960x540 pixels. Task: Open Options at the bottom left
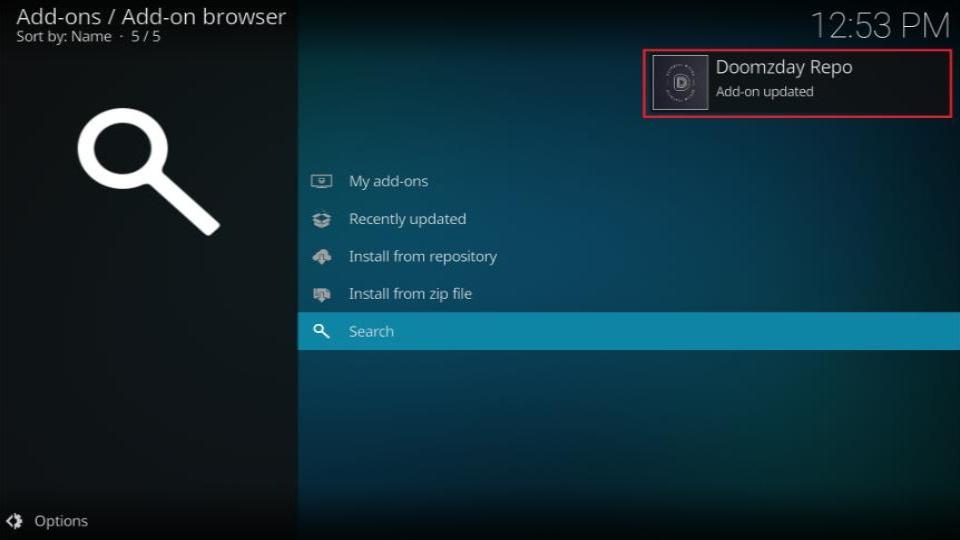(x=48, y=521)
